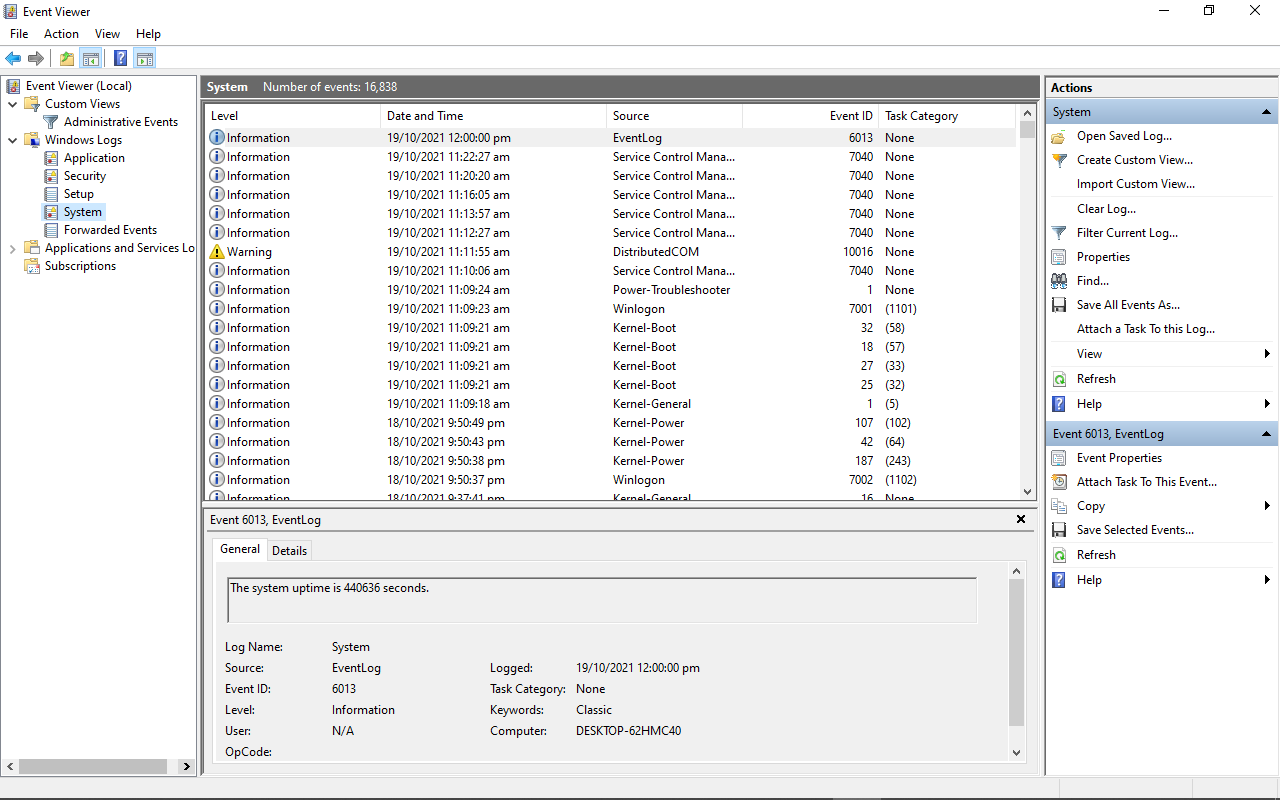Image resolution: width=1280 pixels, height=800 pixels.
Task: Click the Up One Level folder icon
Action: pos(66,58)
